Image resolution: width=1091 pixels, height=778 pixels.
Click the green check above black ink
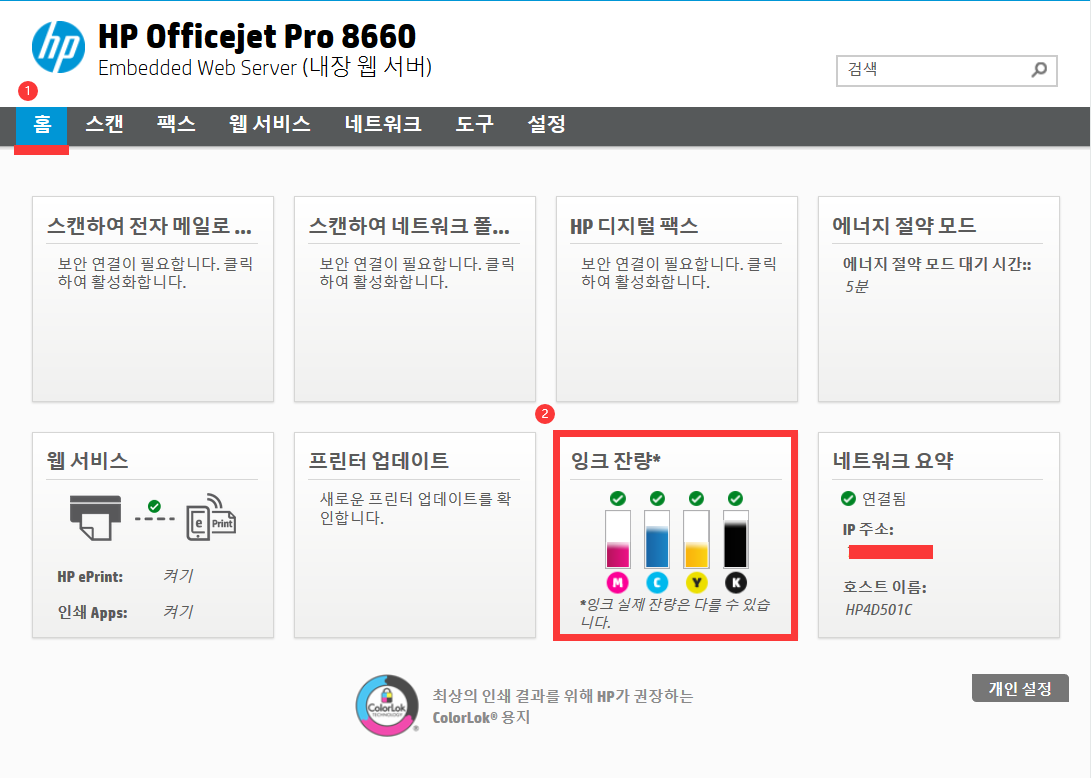tap(735, 498)
